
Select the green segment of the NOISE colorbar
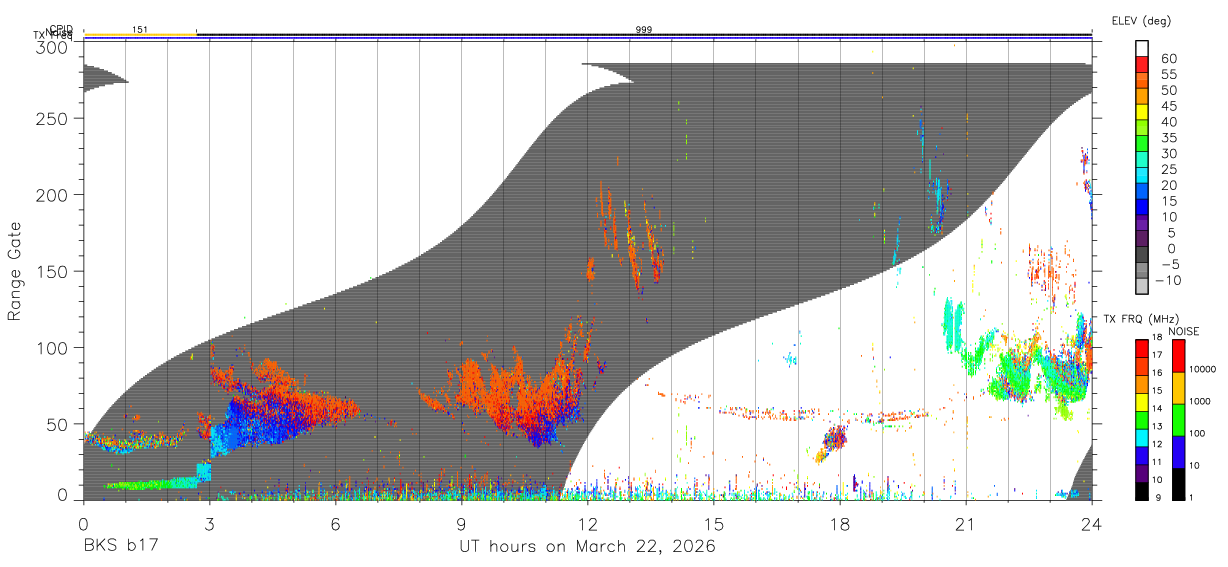tap(1177, 420)
